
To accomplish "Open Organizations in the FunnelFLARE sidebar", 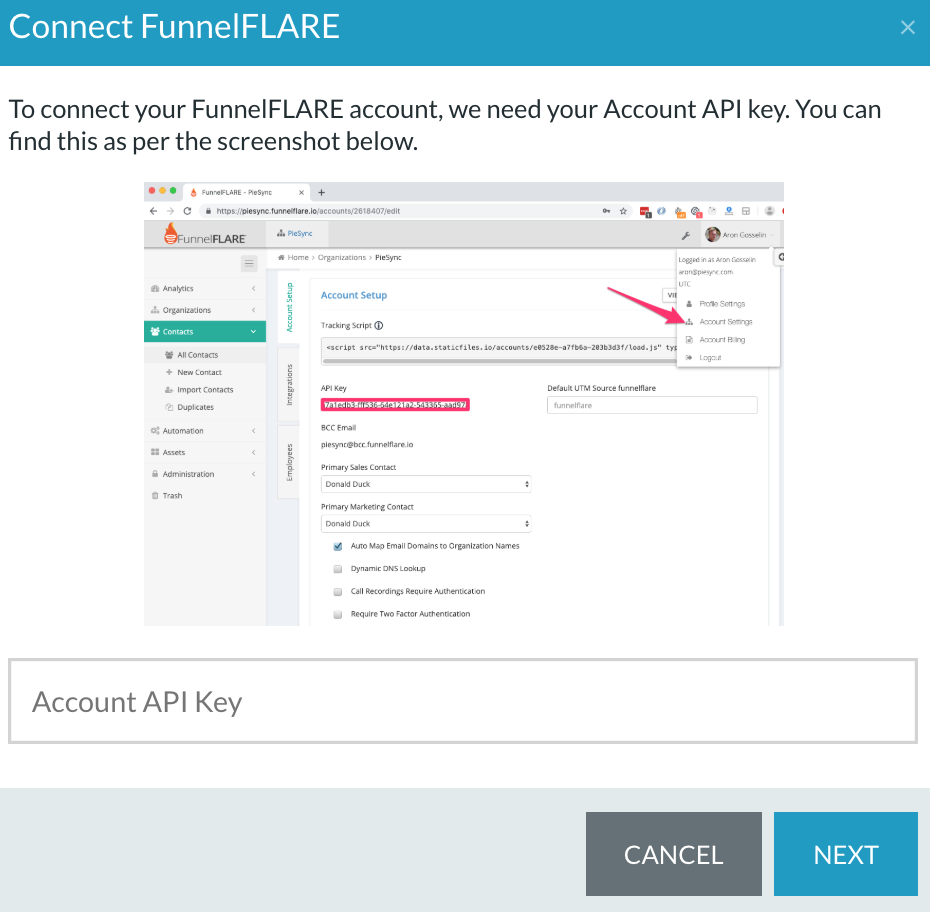I will coord(186,310).
